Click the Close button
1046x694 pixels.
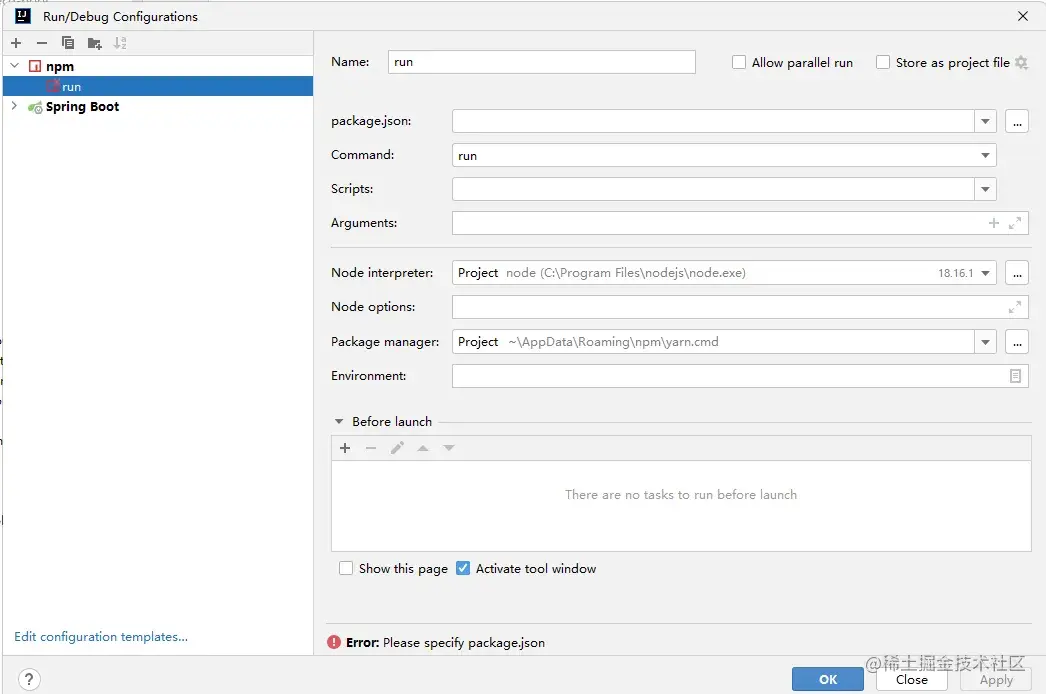coord(912,679)
